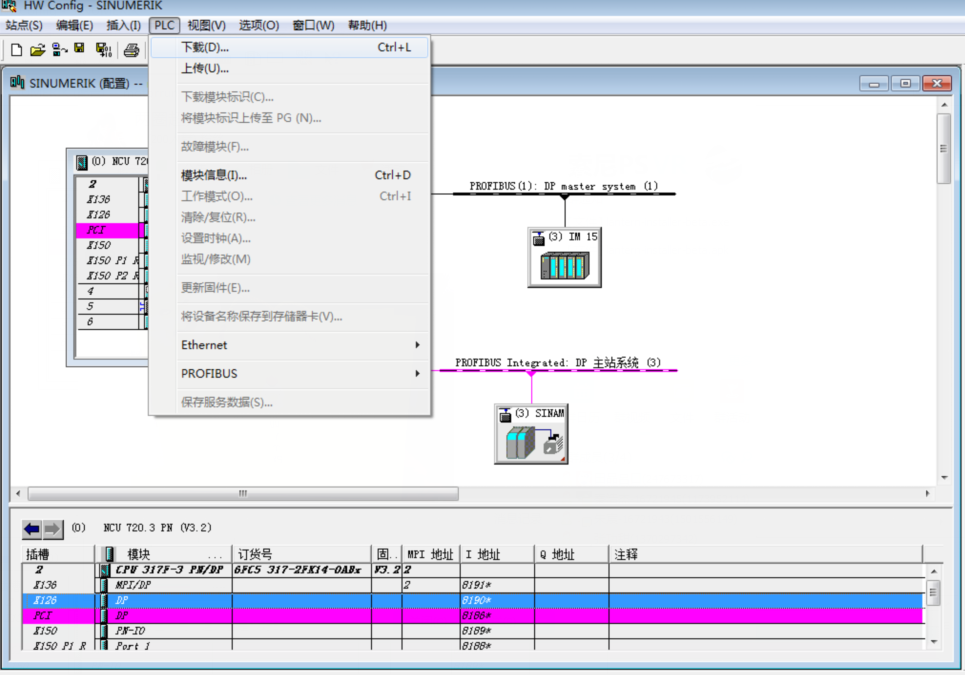965x675 pixels.
Task: Open the 站点(S) menu
Action: click(x=24, y=25)
